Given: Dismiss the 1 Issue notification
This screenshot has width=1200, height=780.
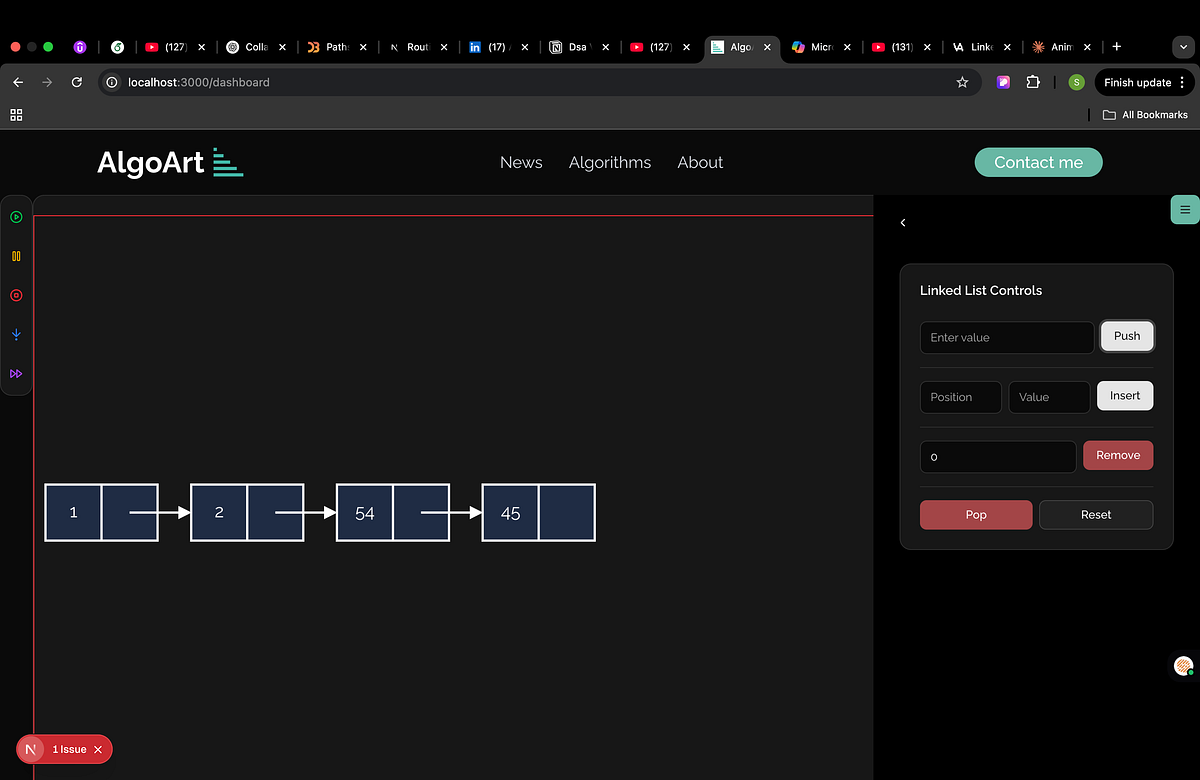Looking at the screenshot, I should click(x=97, y=749).
